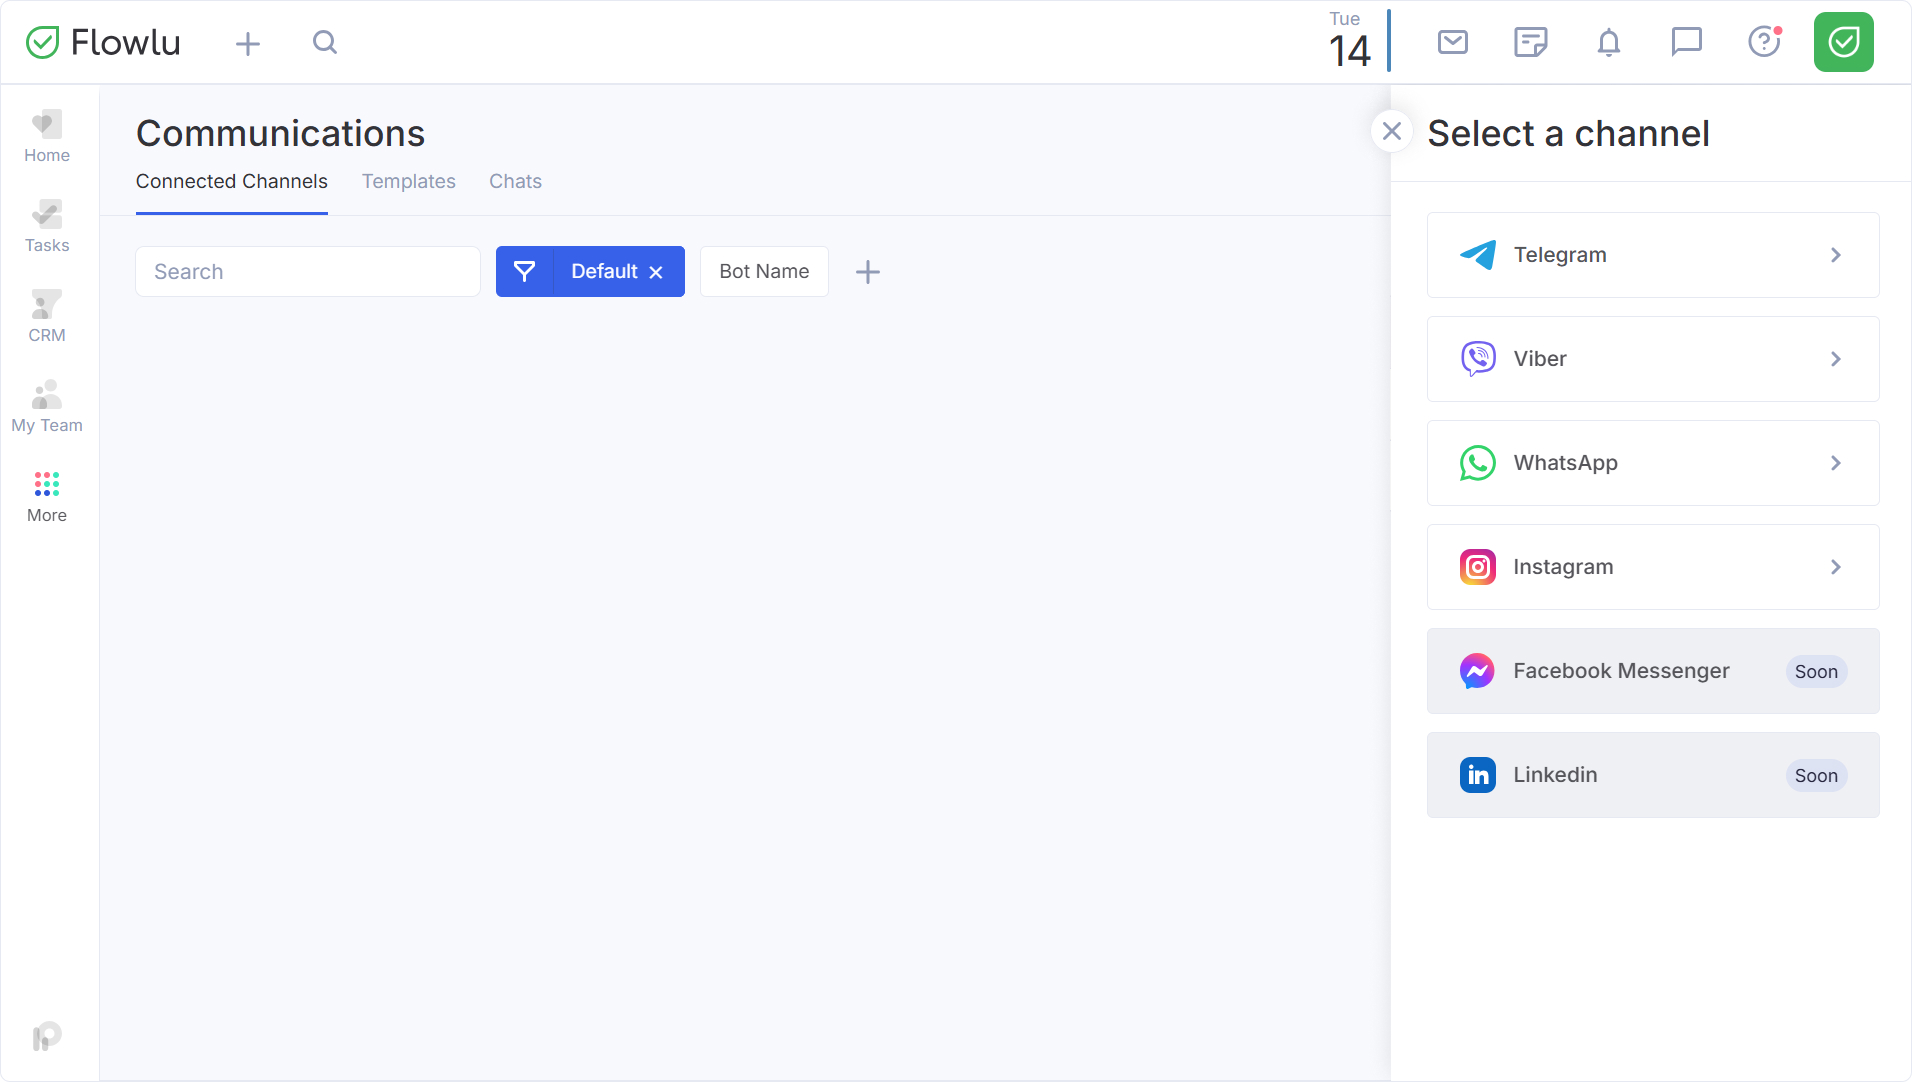Open the green profile avatar
1912x1082 pixels.
click(1843, 42)
